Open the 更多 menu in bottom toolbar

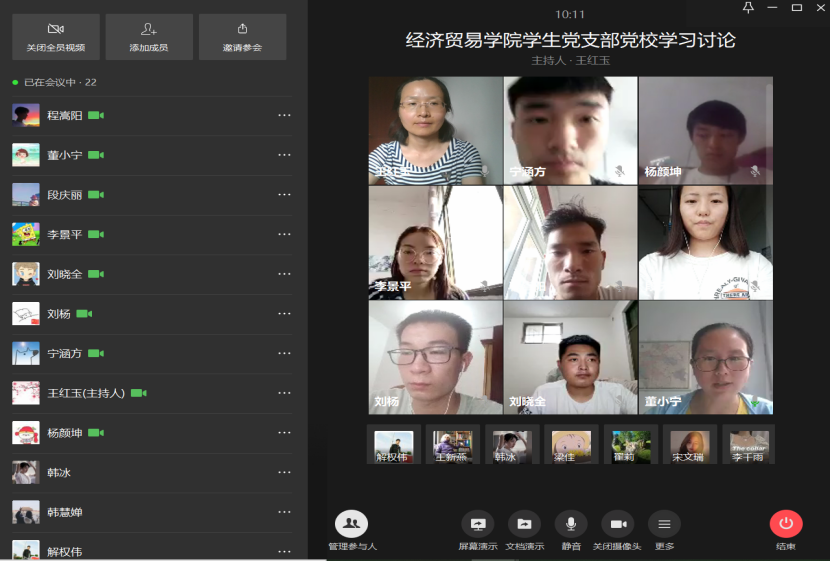pos(664,530)
